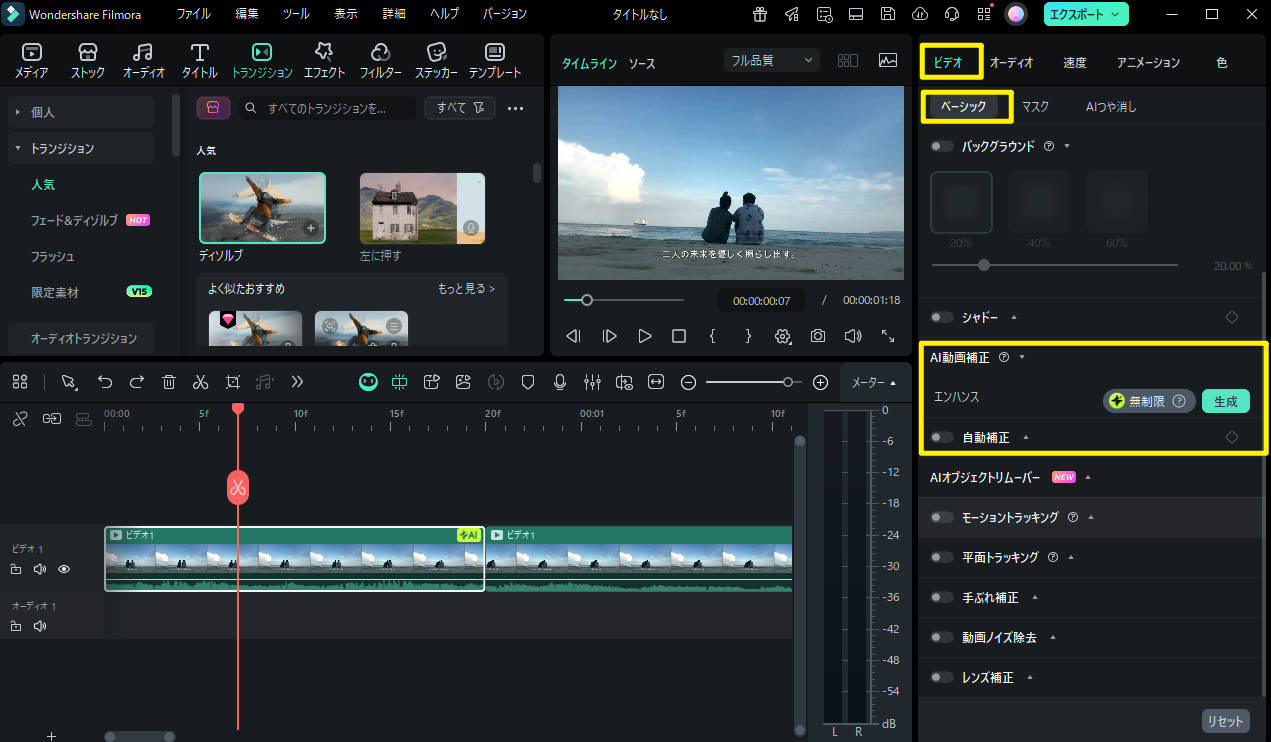
Task: Open the ヘルプ menu in the menu bar
Action: (443, 14)
